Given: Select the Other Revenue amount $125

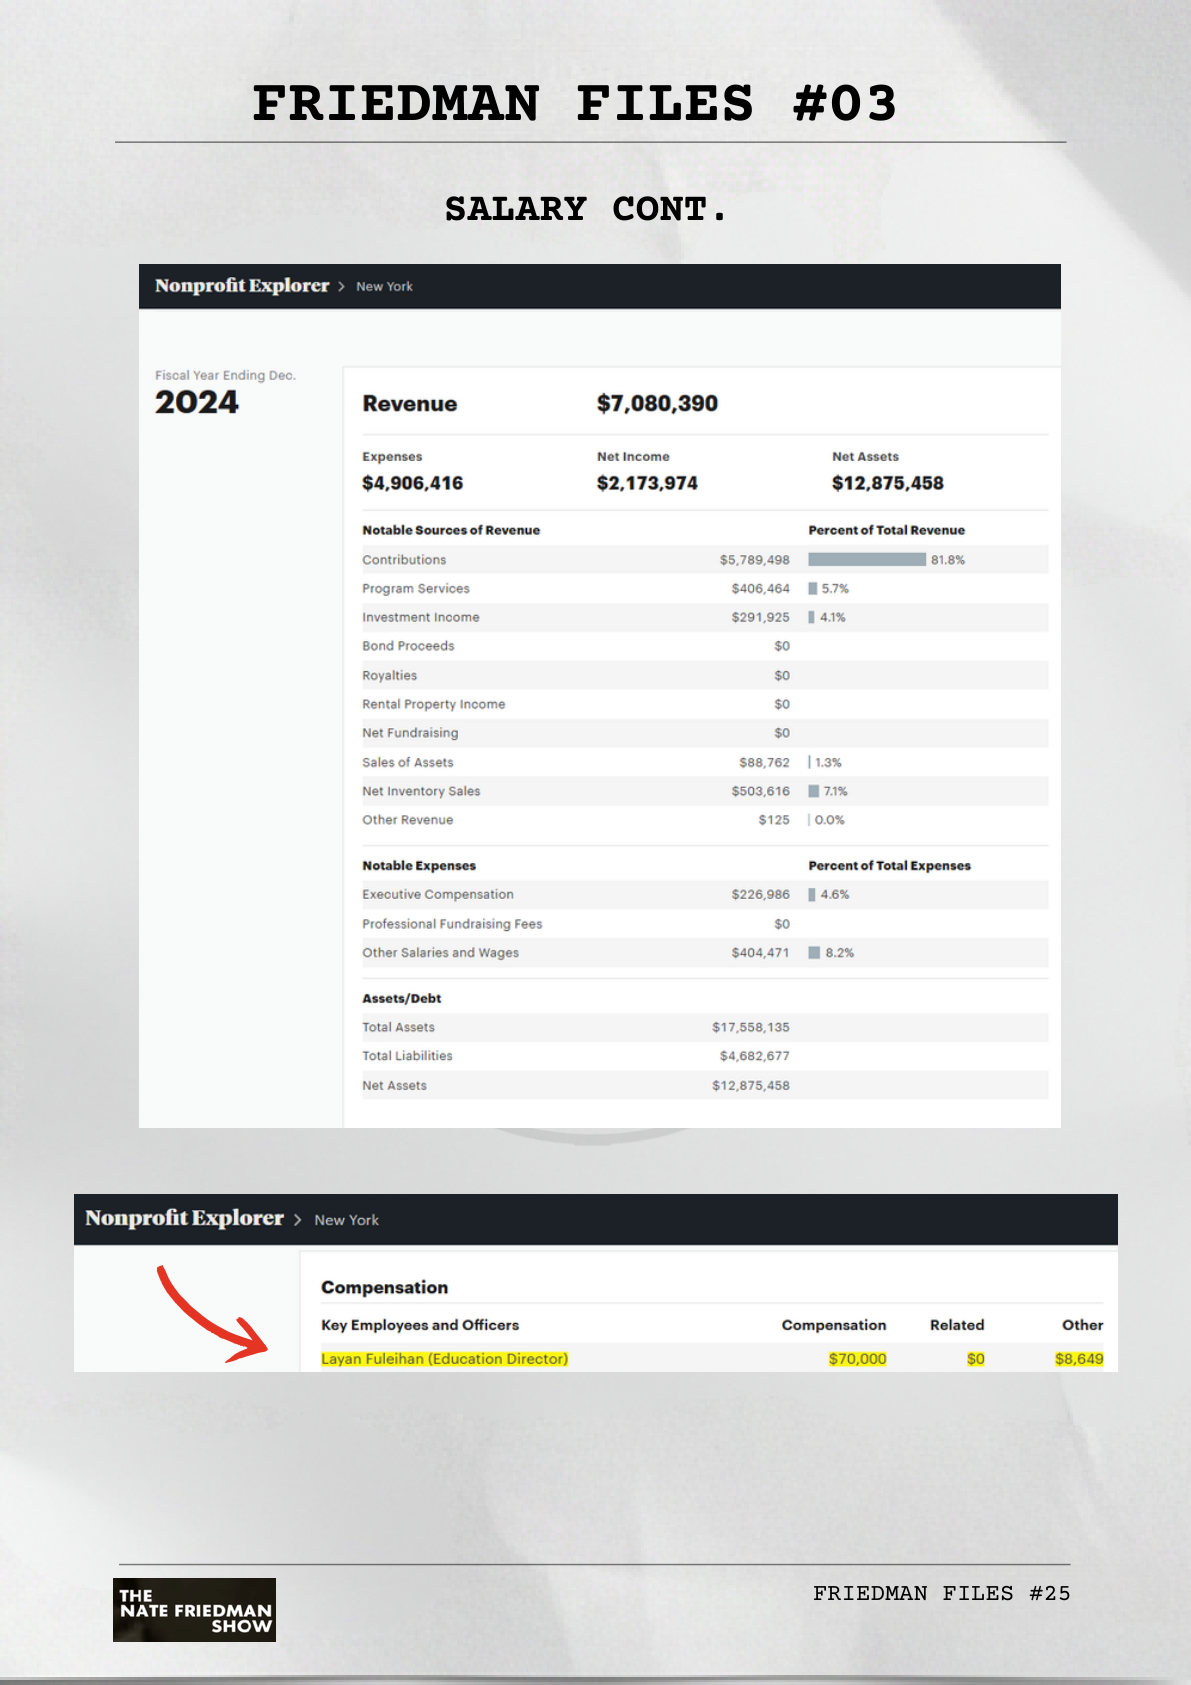Looking at the screenshot, I should click(774, 820).
